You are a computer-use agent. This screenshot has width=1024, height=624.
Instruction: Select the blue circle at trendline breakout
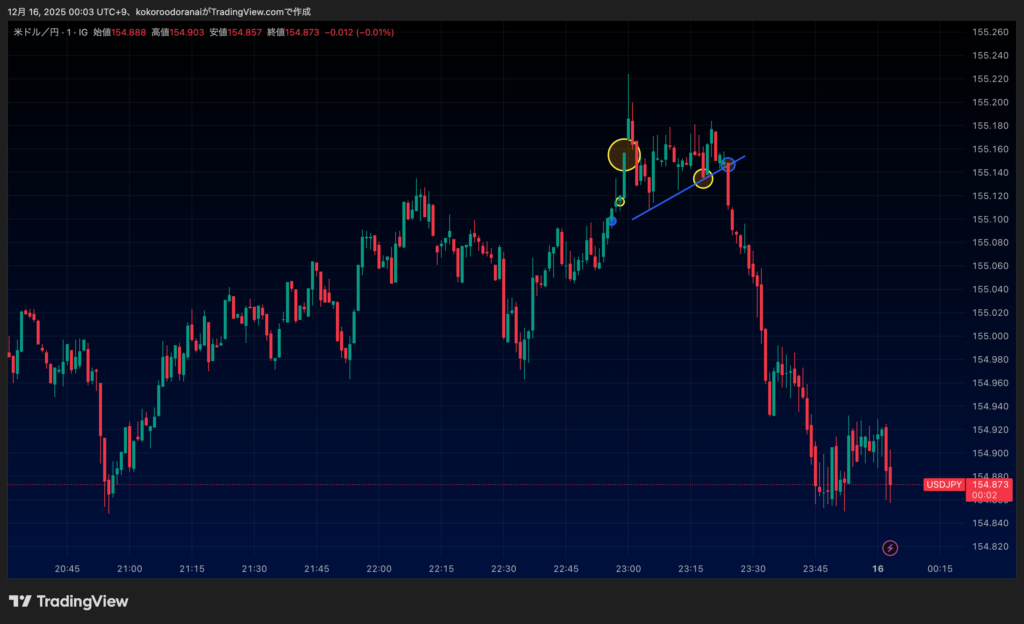pyautogui.click(x=729, y=164)
